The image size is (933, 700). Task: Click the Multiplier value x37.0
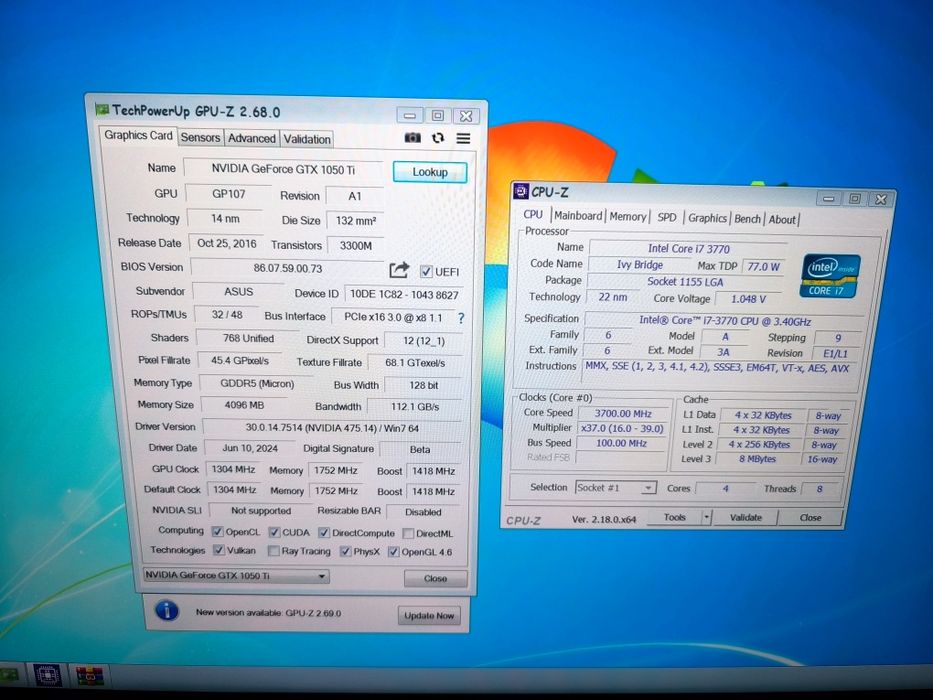coord(622,429)
